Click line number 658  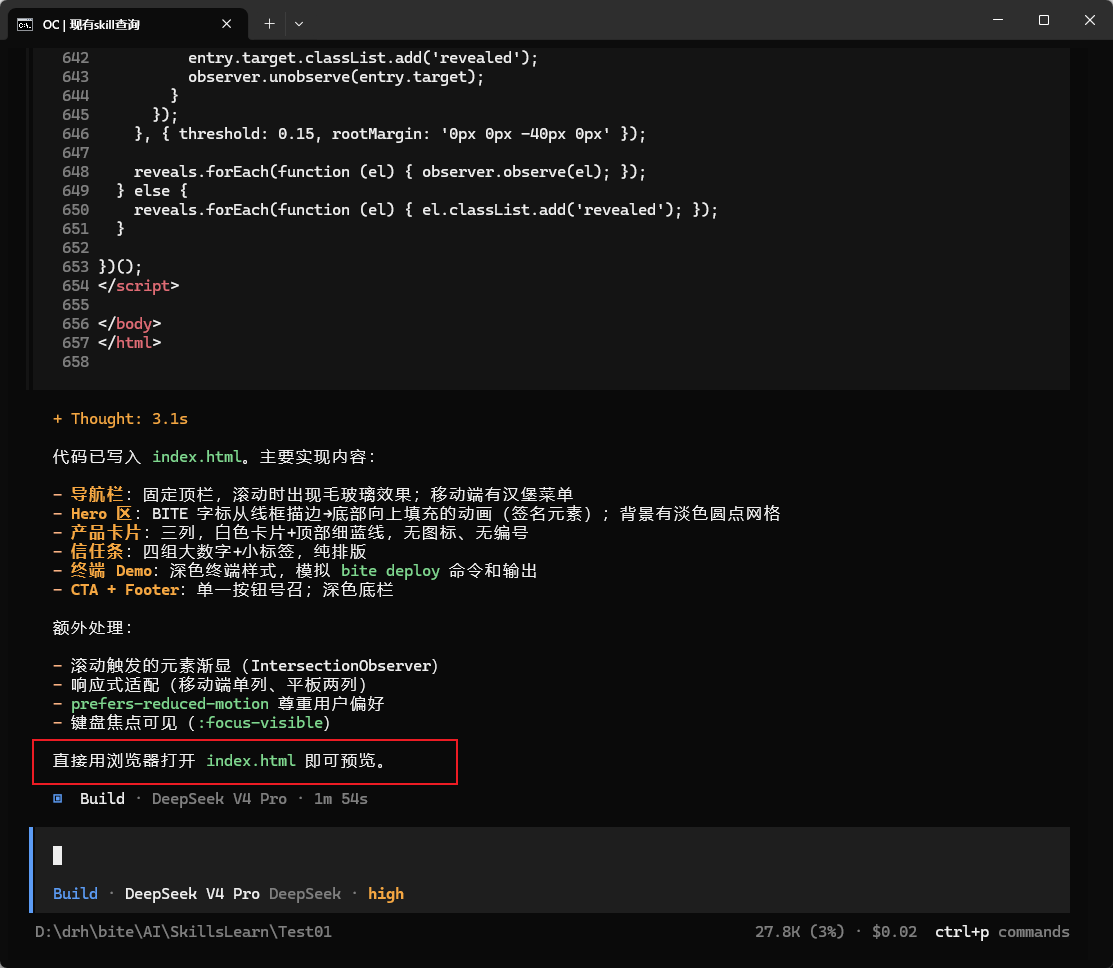click(x=75, y=361)
